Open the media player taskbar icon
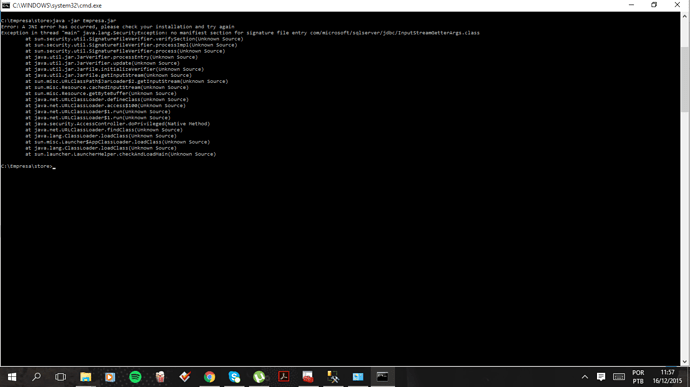This screenshot has width=690, height=387. [x=110, y=377]
